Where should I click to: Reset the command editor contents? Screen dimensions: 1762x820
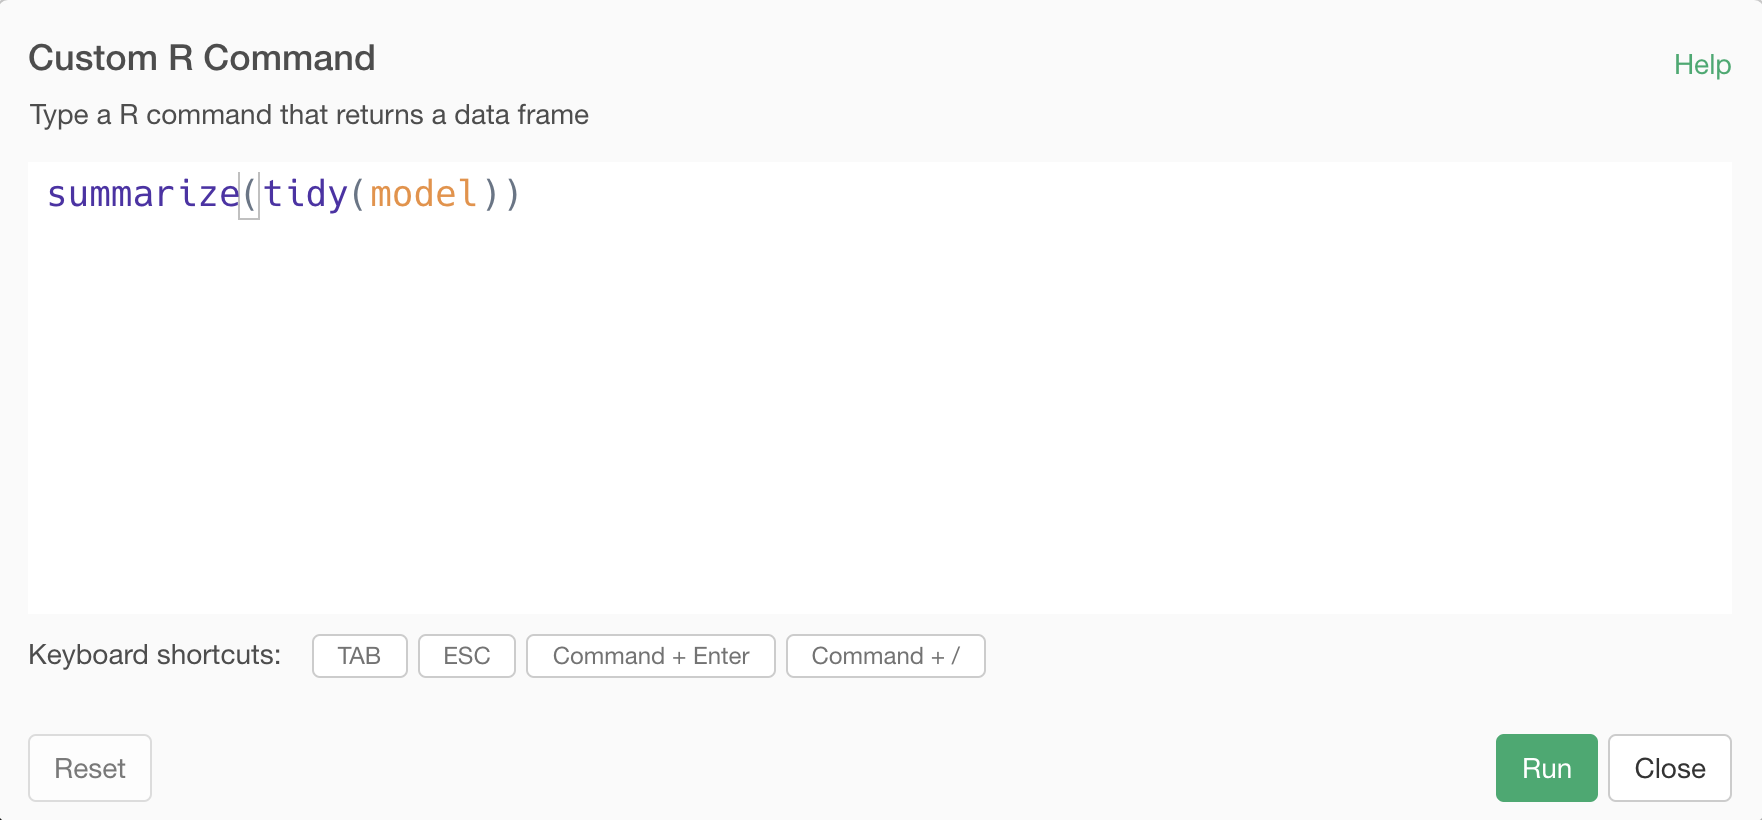(x=90, y=768)
